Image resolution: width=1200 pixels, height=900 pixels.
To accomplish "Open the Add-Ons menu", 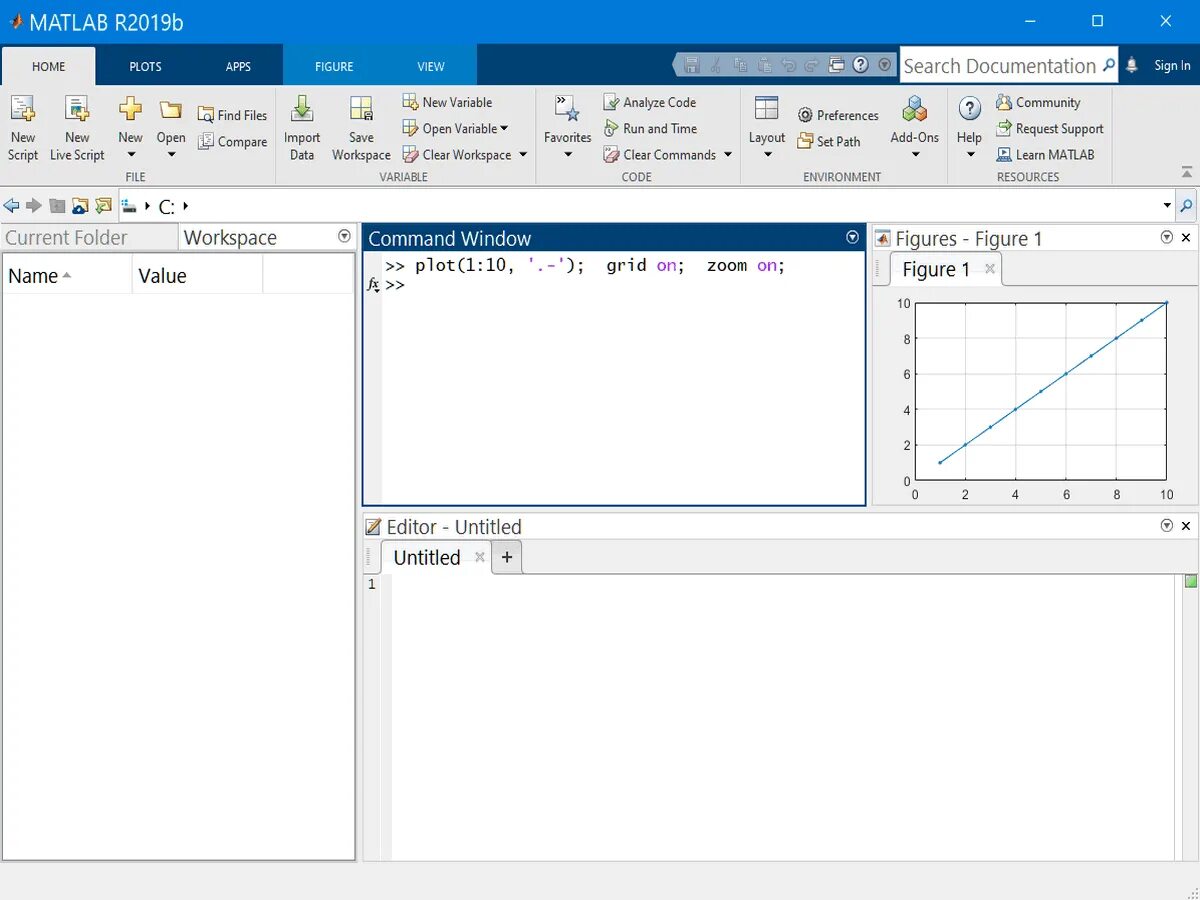I will pos(915,128).
